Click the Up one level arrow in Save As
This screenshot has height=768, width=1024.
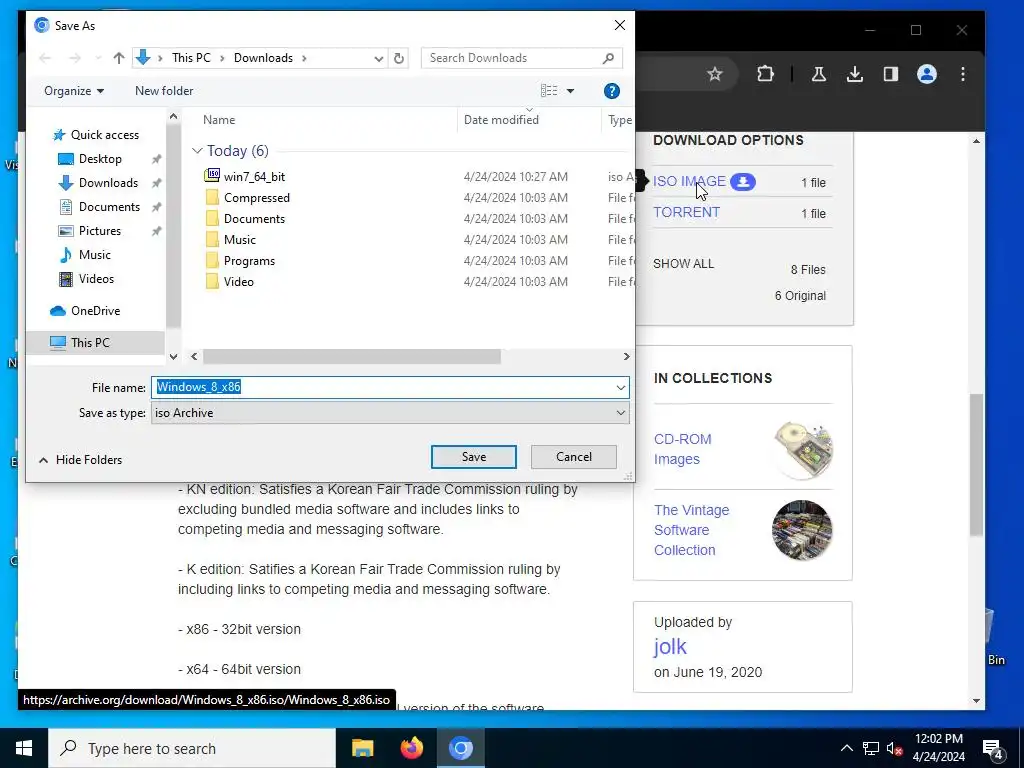118,58
